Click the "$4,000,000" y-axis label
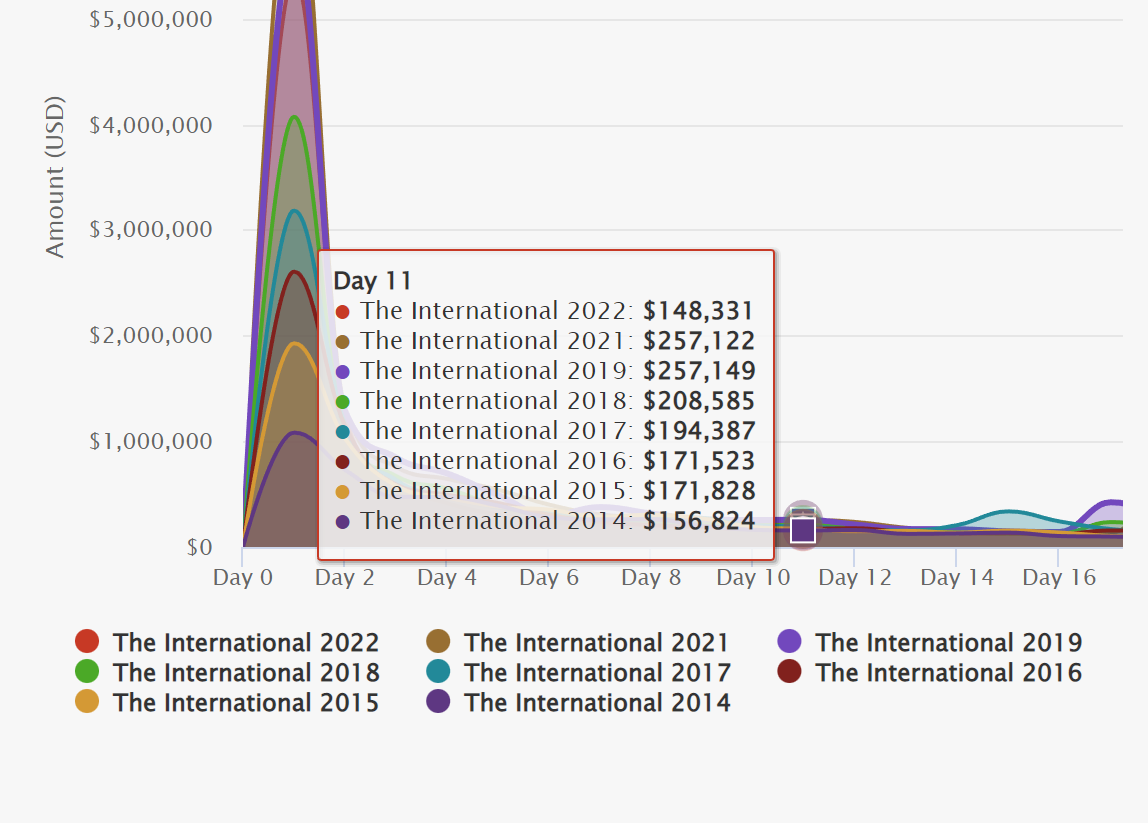This screenshot has height=823, width=1148. 151,126
